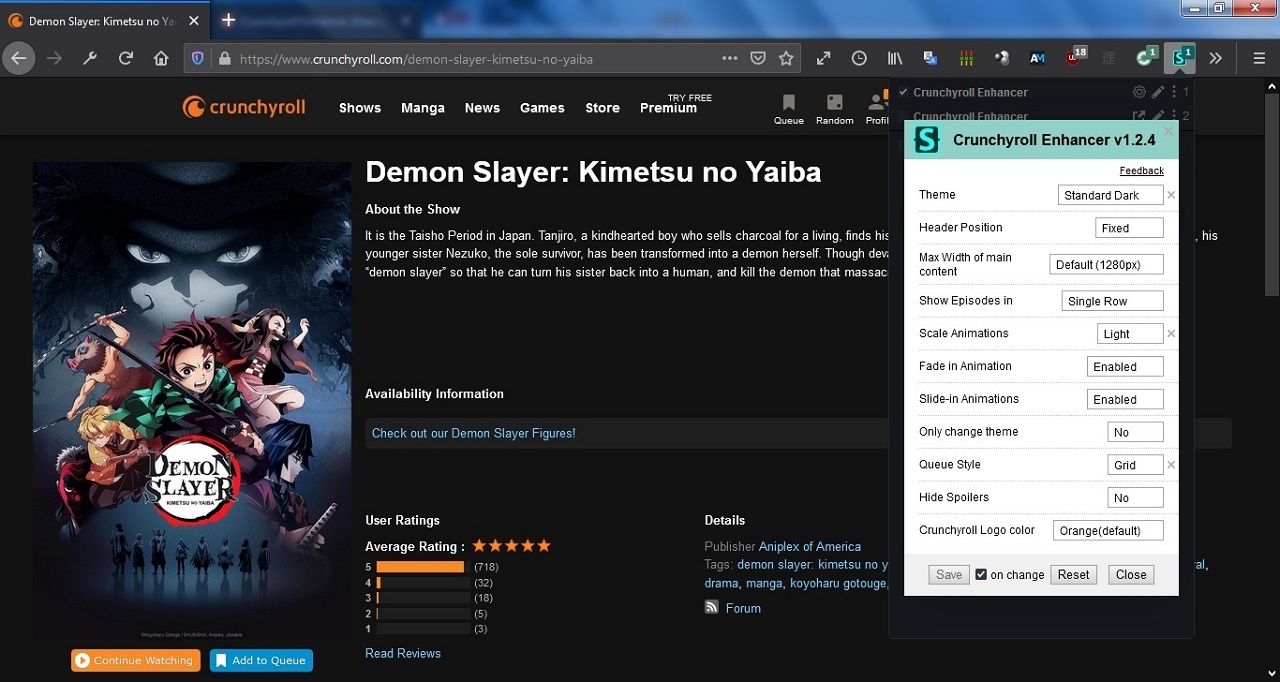Open the Store menu
The image size is (1280, 682).
coord(602,108)
